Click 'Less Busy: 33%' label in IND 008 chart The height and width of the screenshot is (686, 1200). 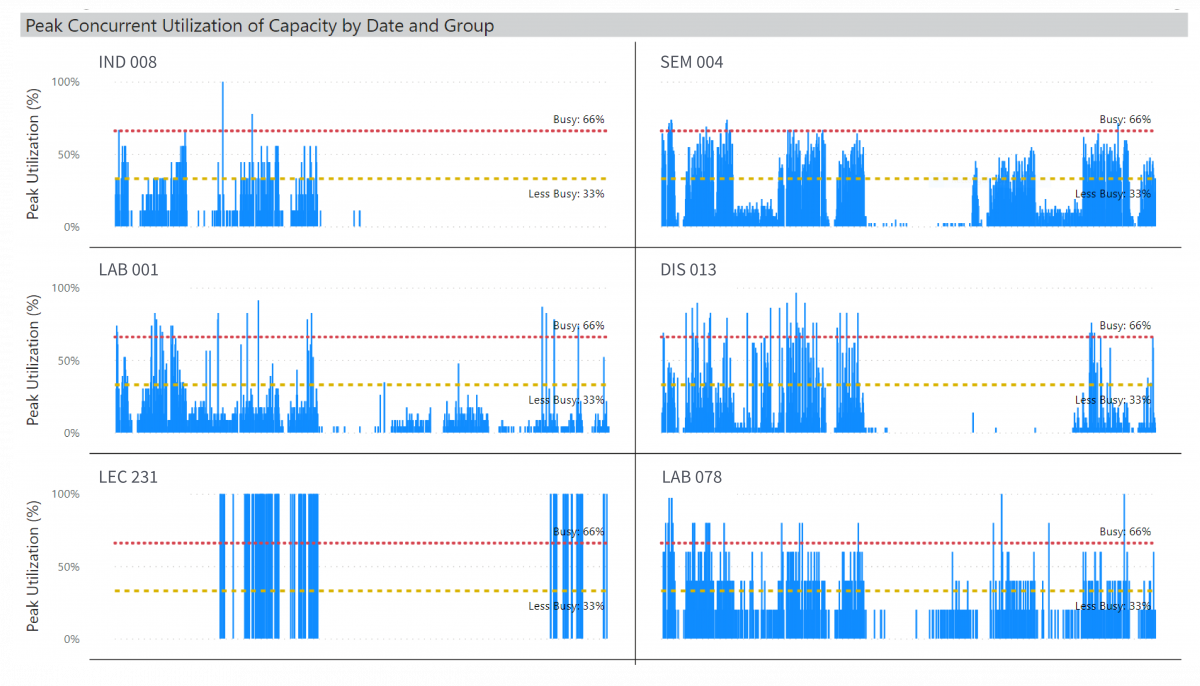pos(566,194)
